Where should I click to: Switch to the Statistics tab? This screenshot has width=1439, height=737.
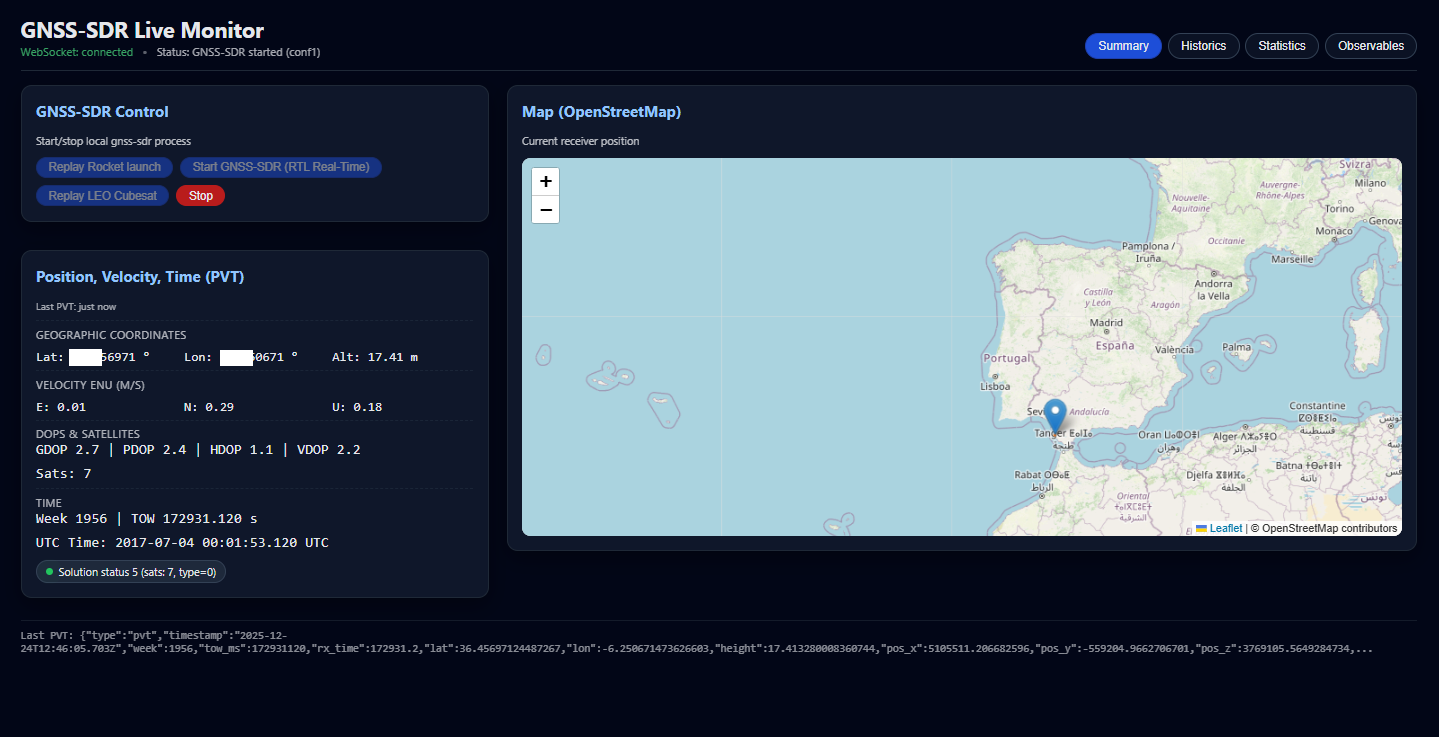click(1281, 46)
